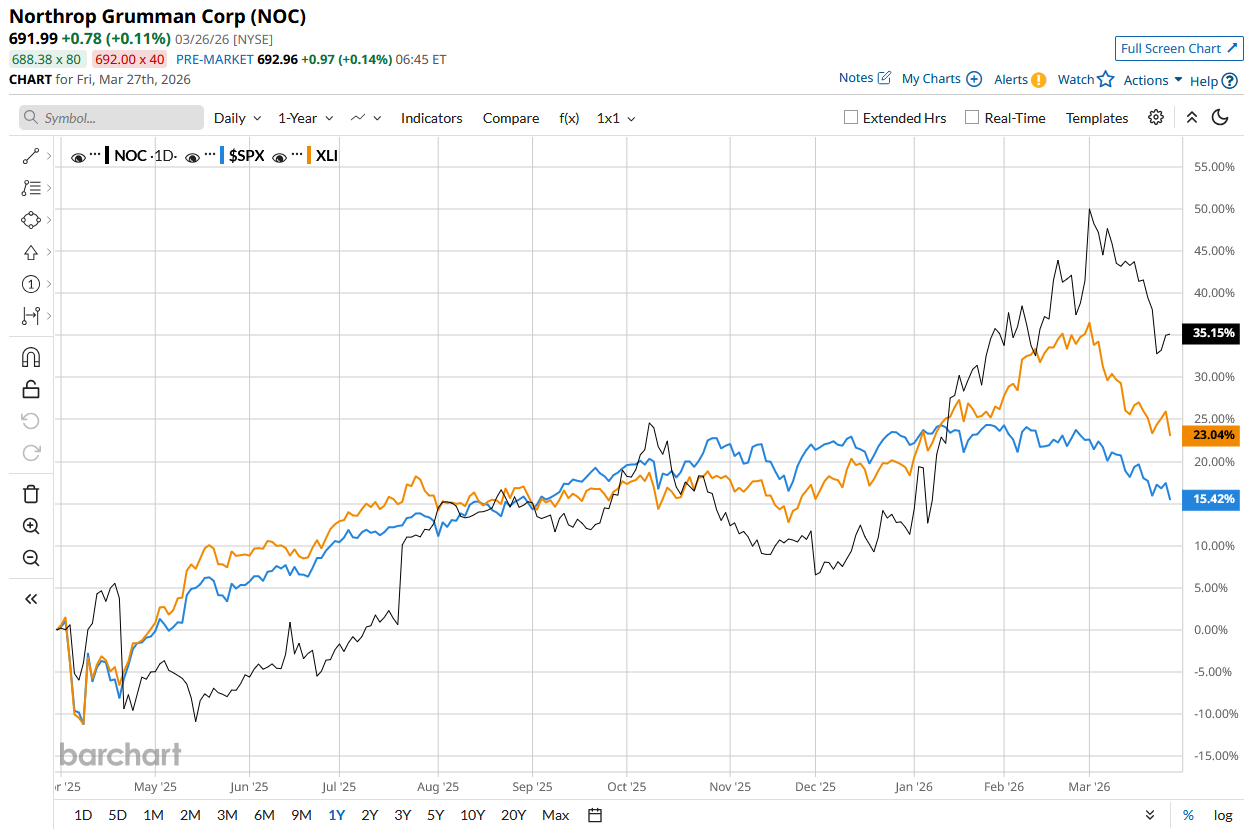Screen dimensions: 1255x829
Task: Open the chart type line dropdown
Action: [366, 118]
